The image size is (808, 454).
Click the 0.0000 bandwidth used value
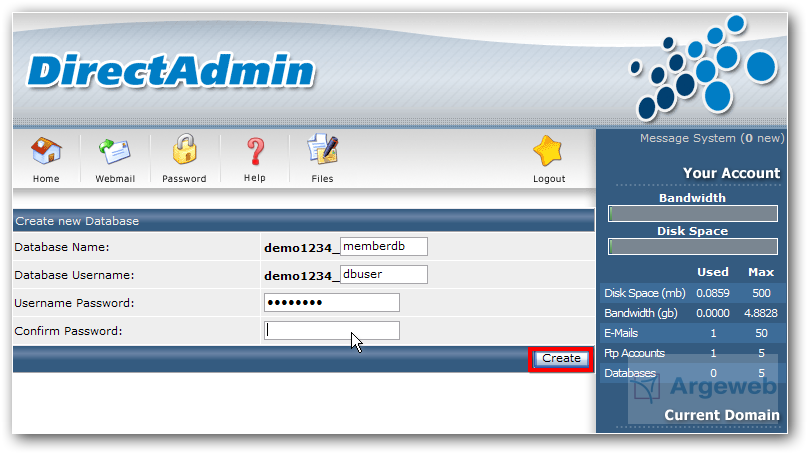(713, 313)
